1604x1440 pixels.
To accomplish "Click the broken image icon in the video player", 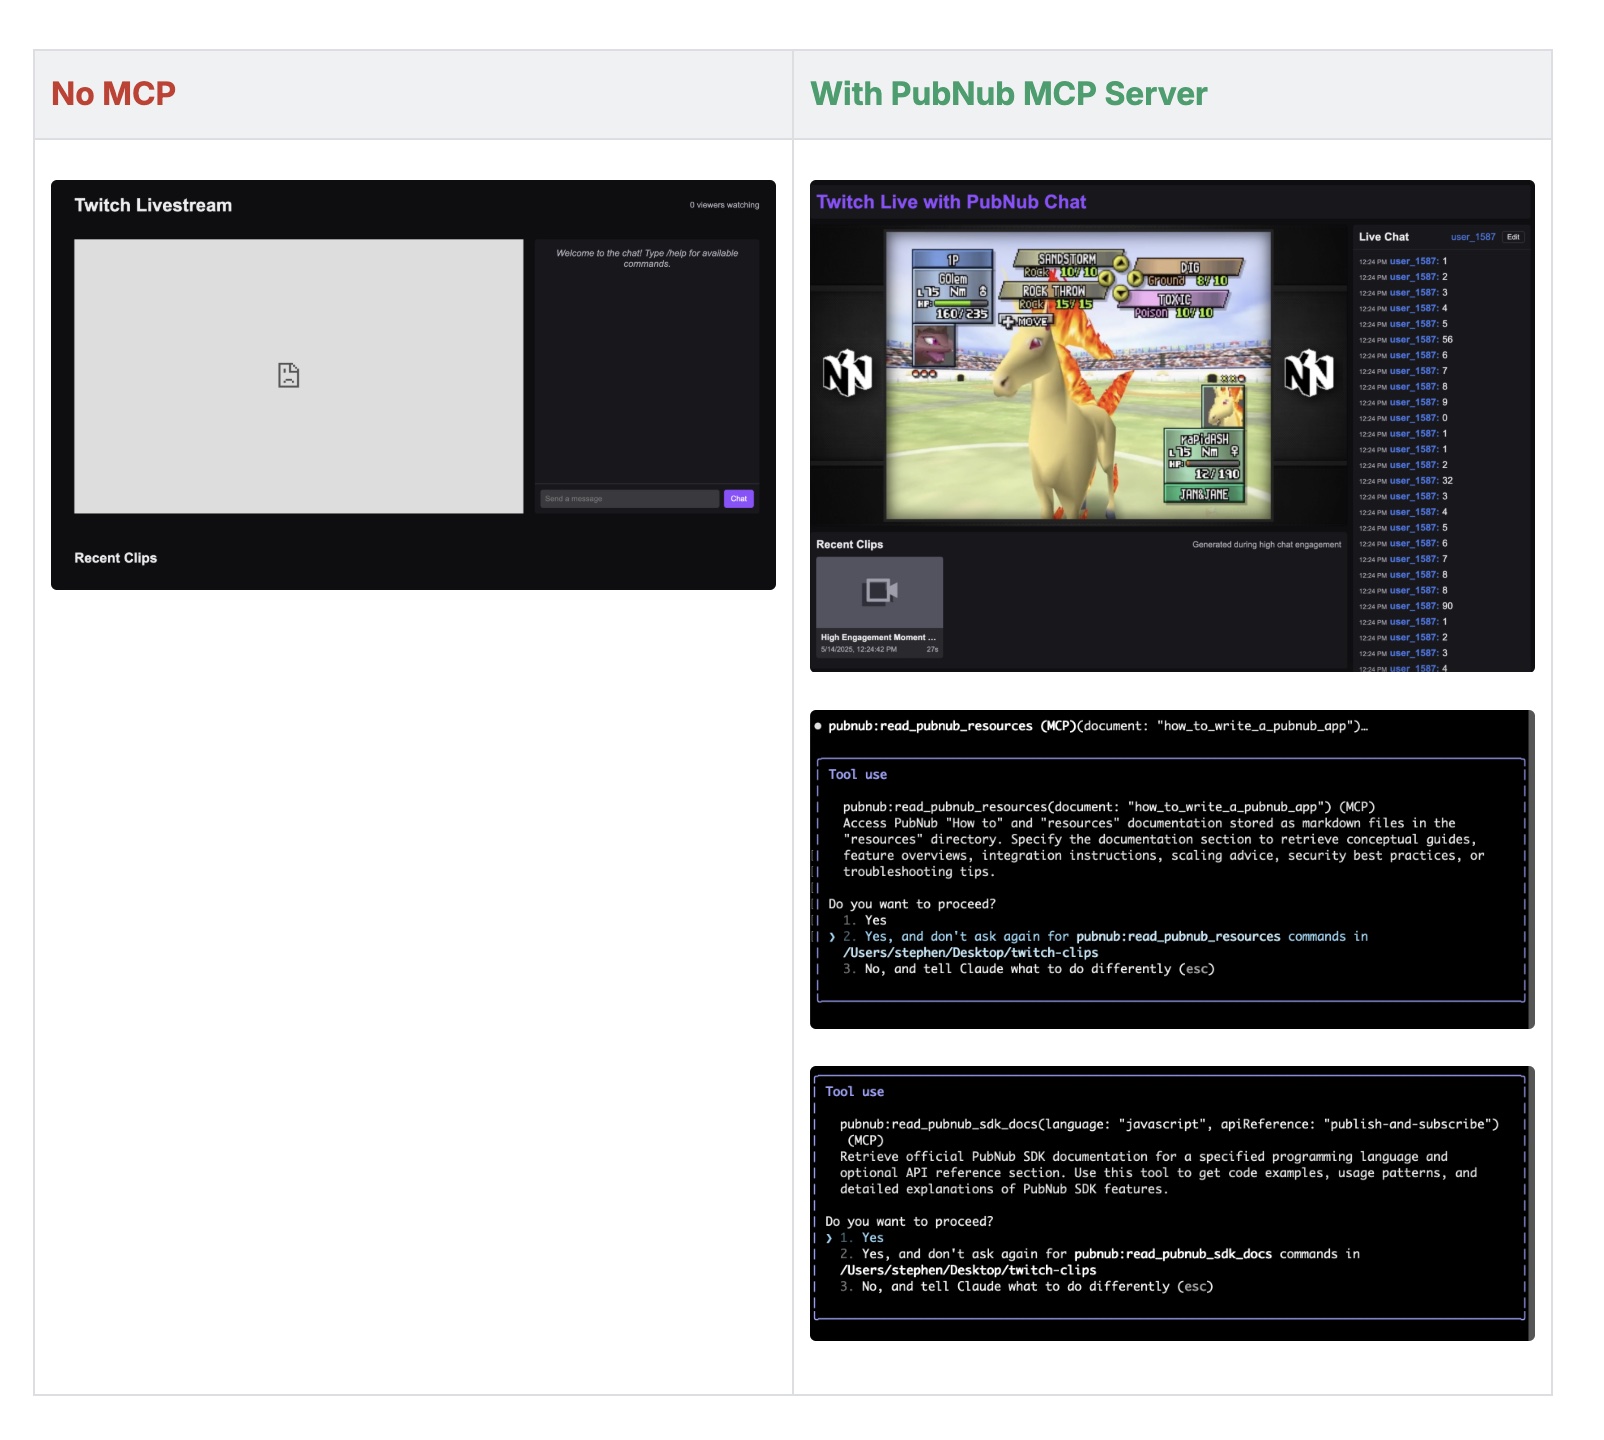I will point(288,375).
